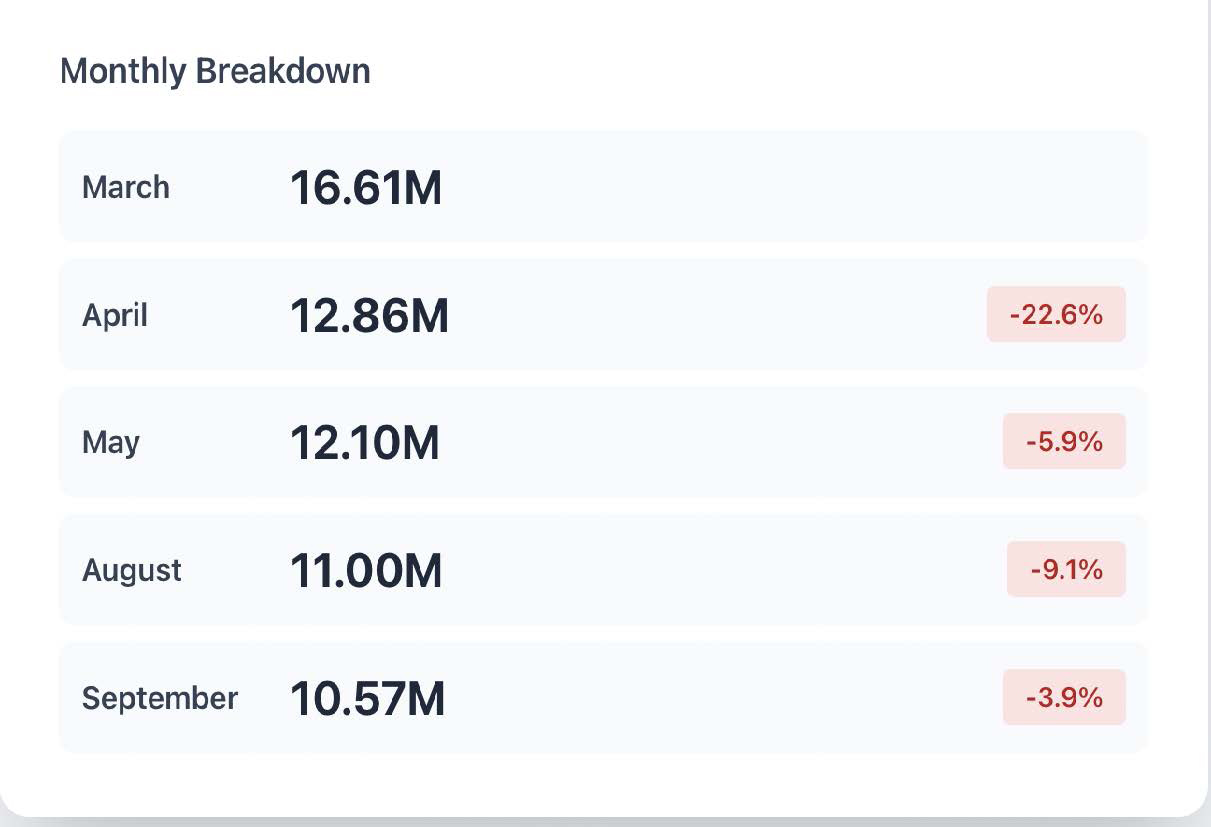Click empty area of the March row
Viewport: 1211px width, 827px height.
pos(750,188)
